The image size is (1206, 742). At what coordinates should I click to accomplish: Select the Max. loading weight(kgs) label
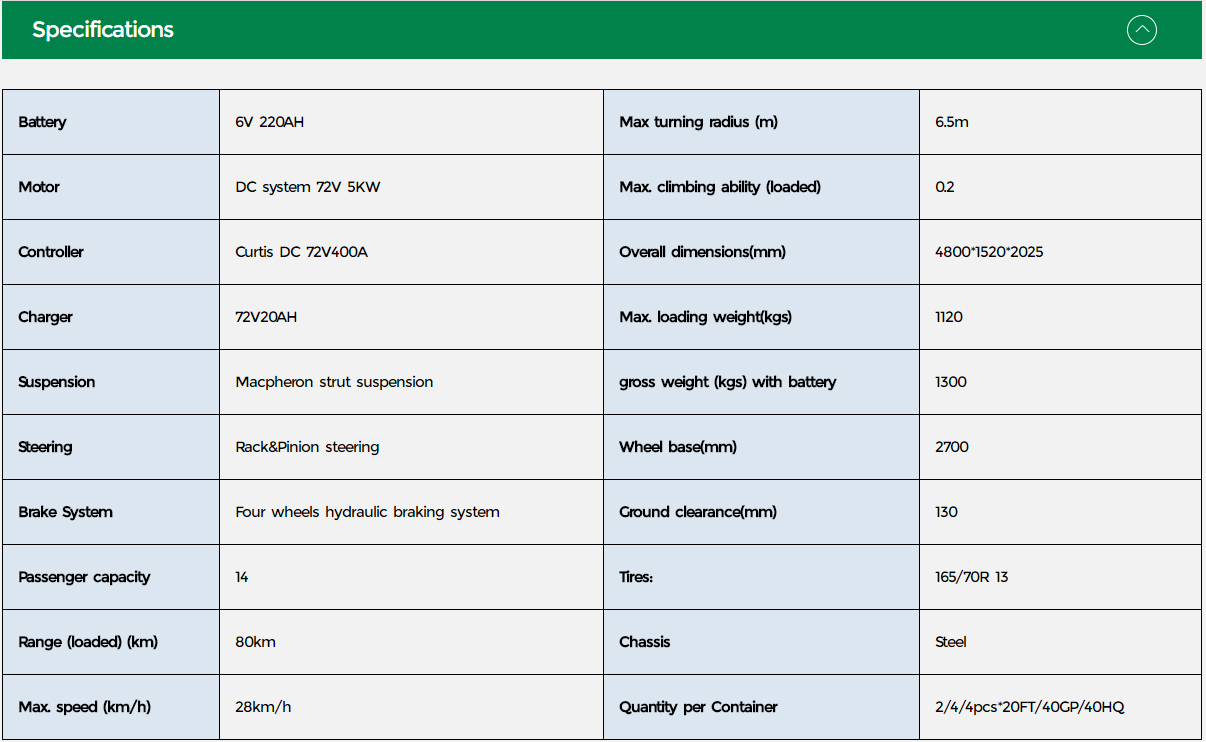(705, 317)
